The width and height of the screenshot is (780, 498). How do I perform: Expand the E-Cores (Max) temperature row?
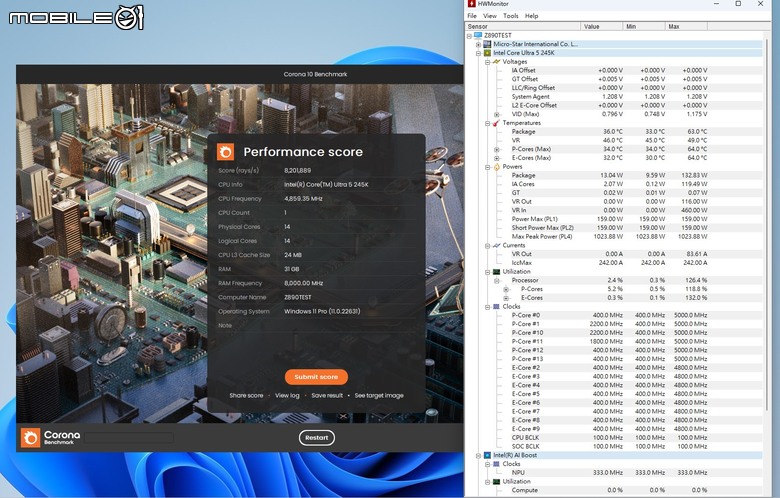pos(496,158)
